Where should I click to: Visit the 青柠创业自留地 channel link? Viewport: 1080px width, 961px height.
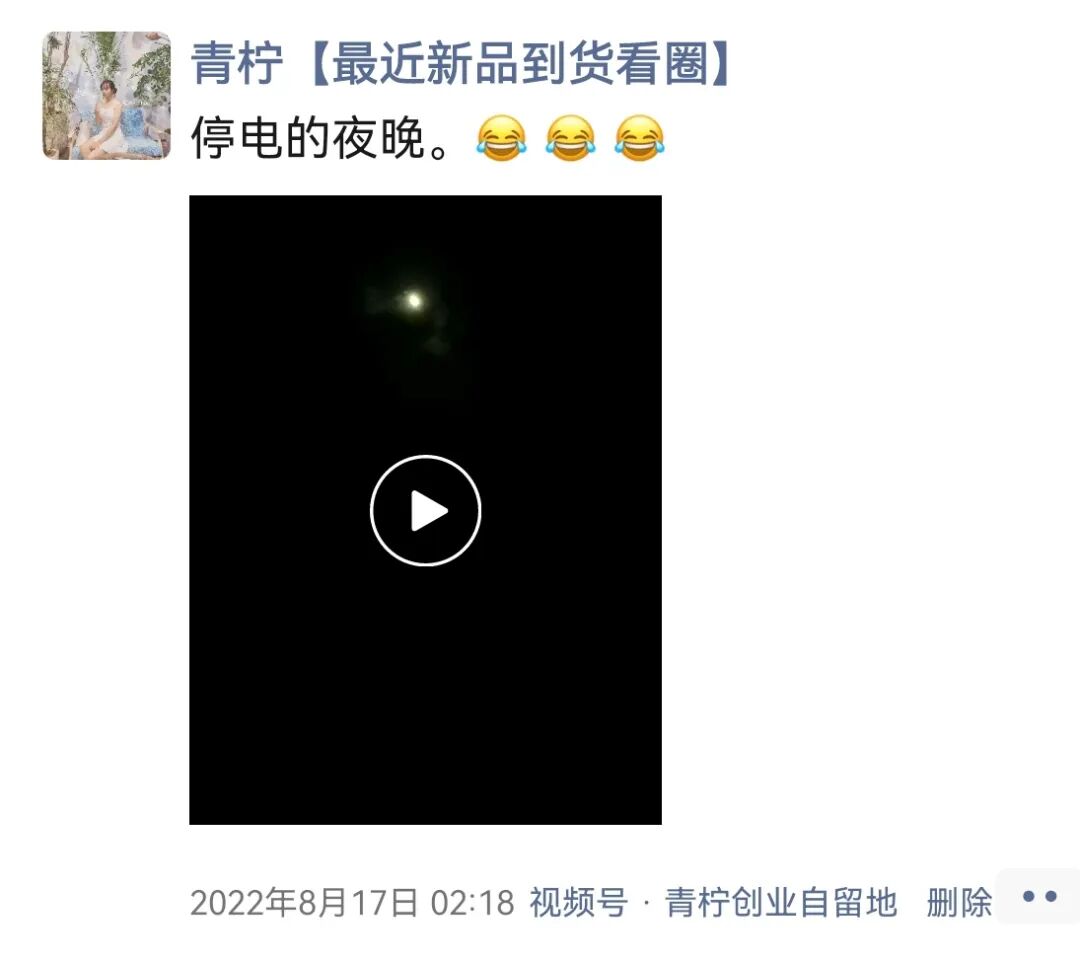(x=780, y=902)
